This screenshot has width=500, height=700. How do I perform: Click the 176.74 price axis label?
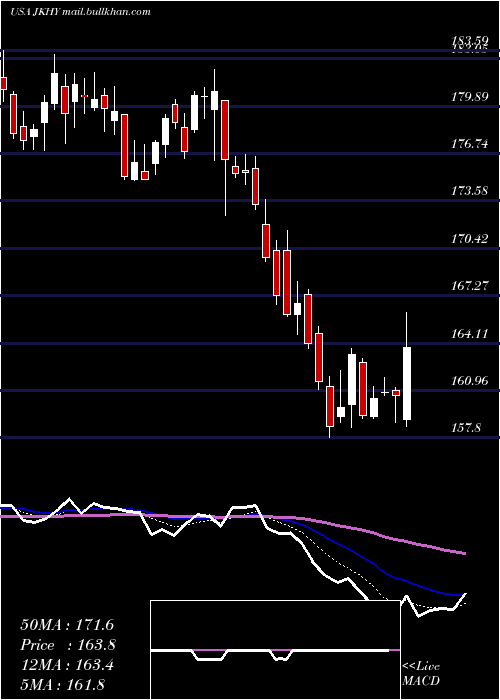(470, 144)
